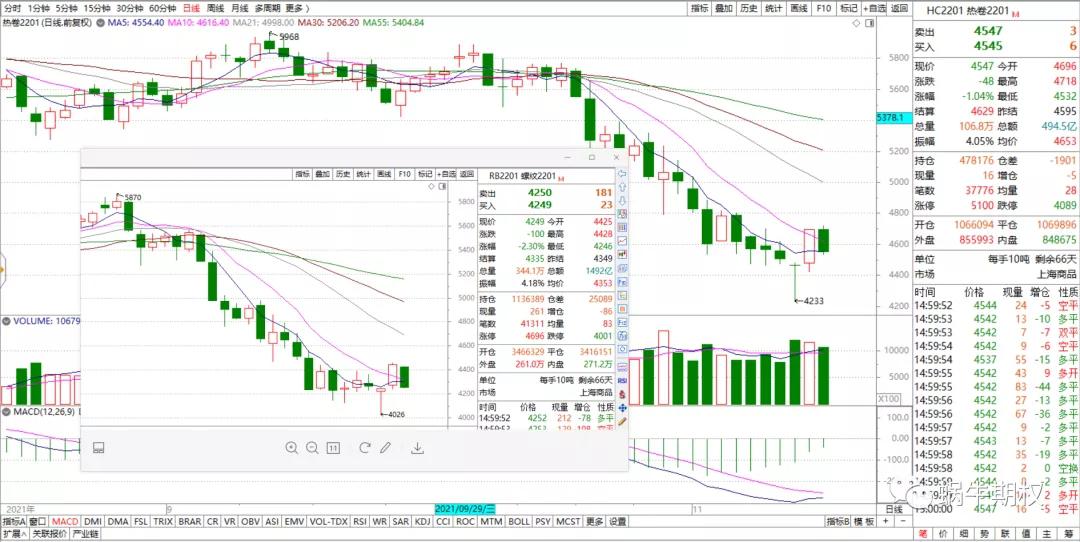Click the 统计 button in top toolbar

(x=773, y=8)
